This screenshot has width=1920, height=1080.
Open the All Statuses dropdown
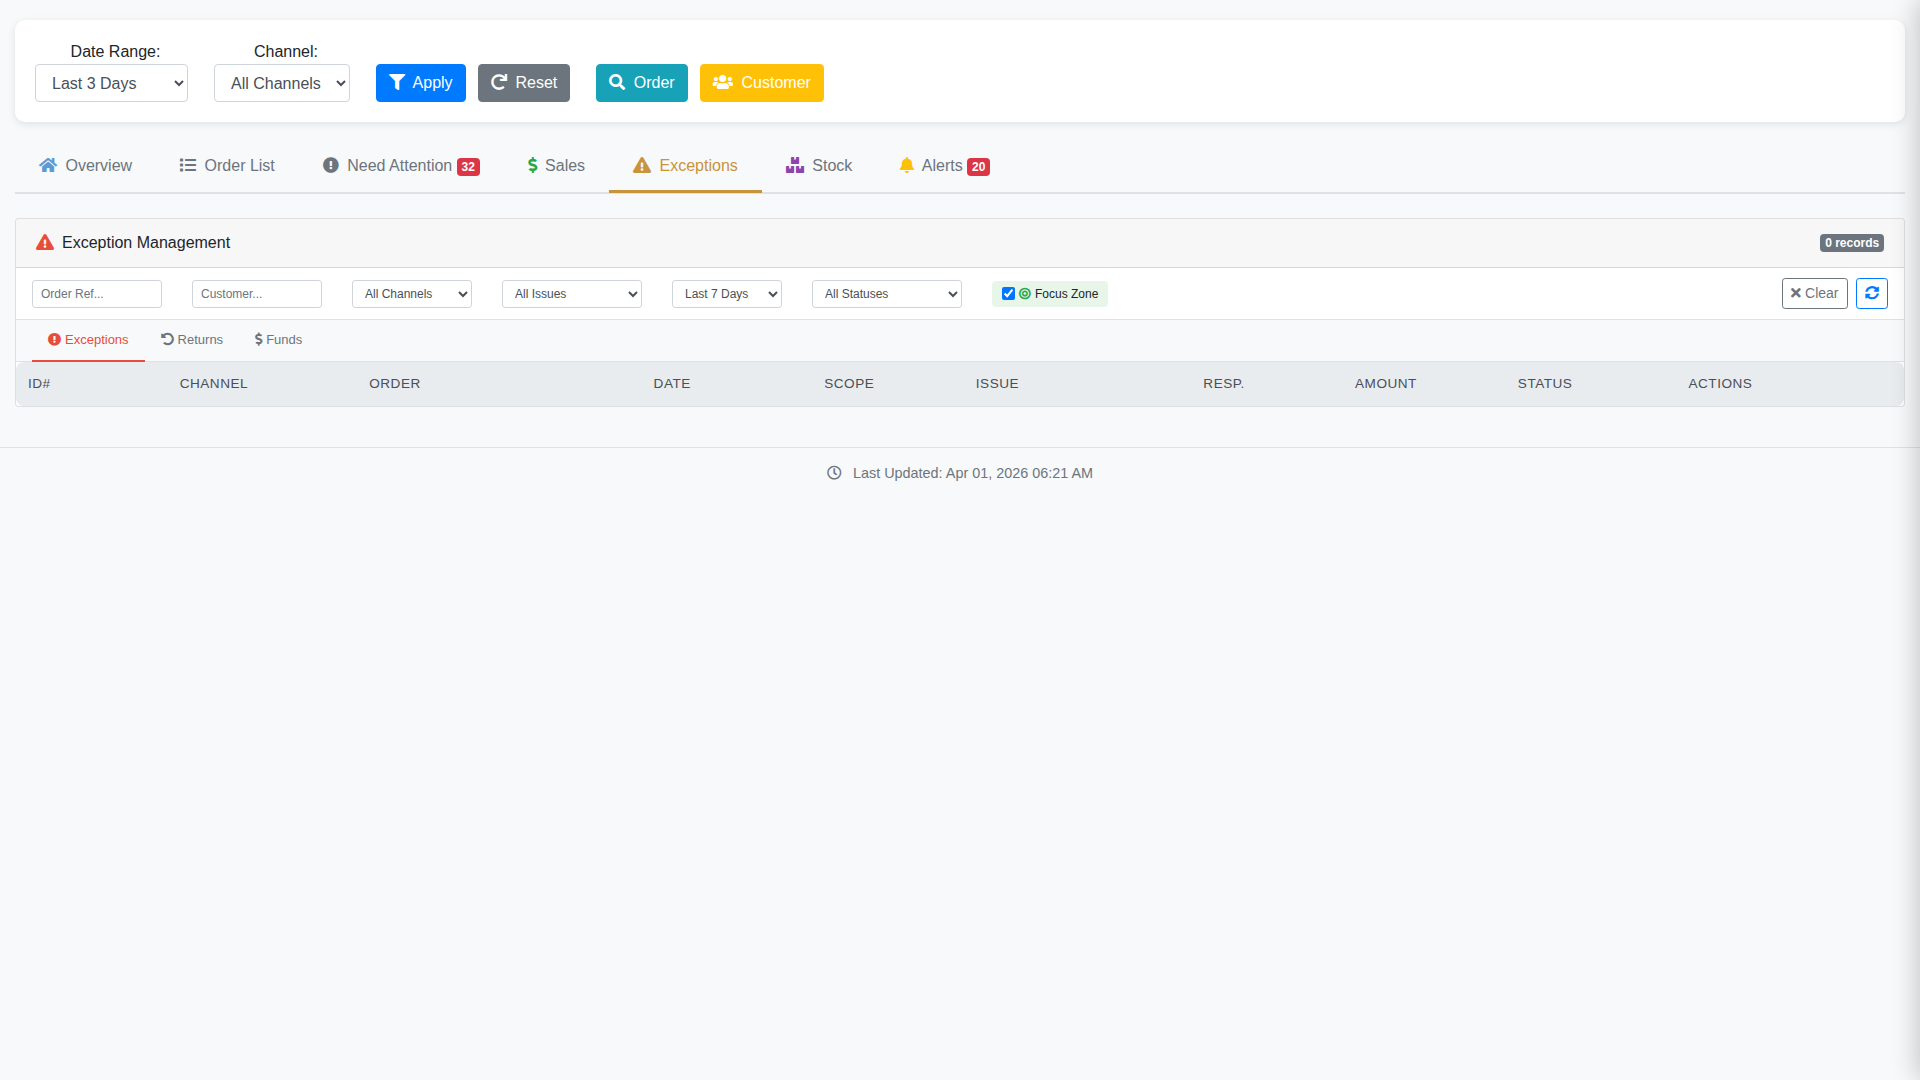point(886,293)
